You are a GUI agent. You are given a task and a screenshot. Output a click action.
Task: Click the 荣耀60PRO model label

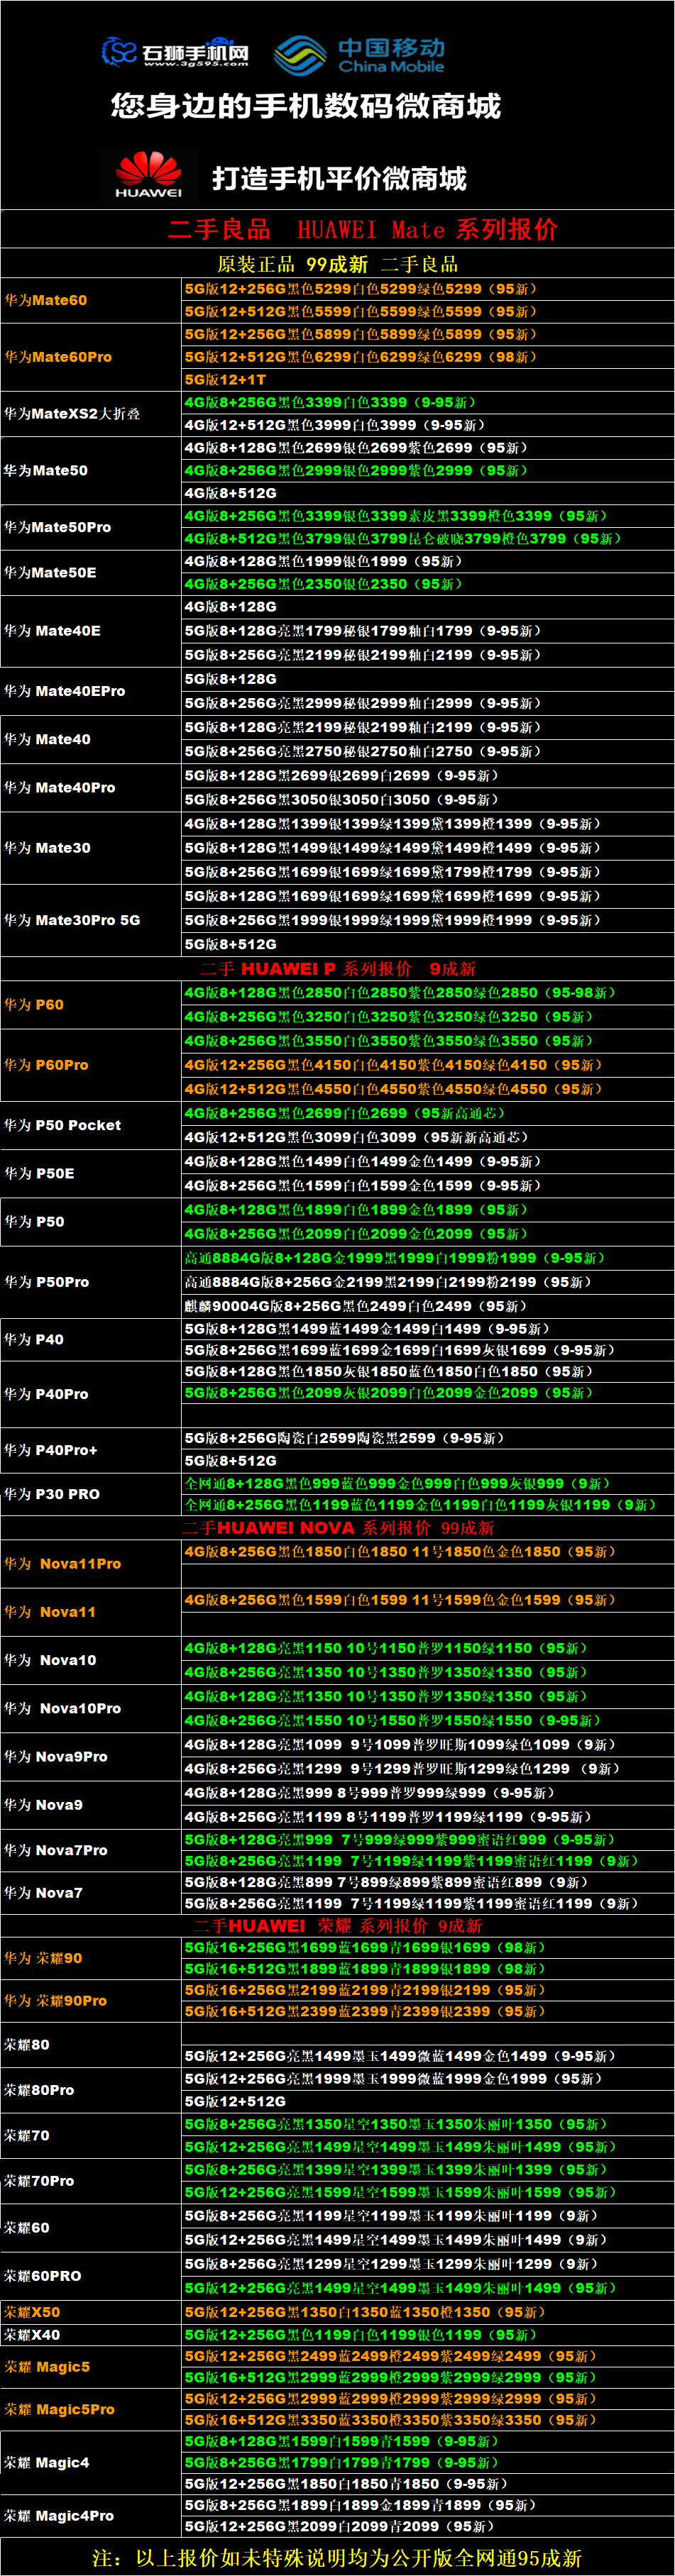point(42,2276)
